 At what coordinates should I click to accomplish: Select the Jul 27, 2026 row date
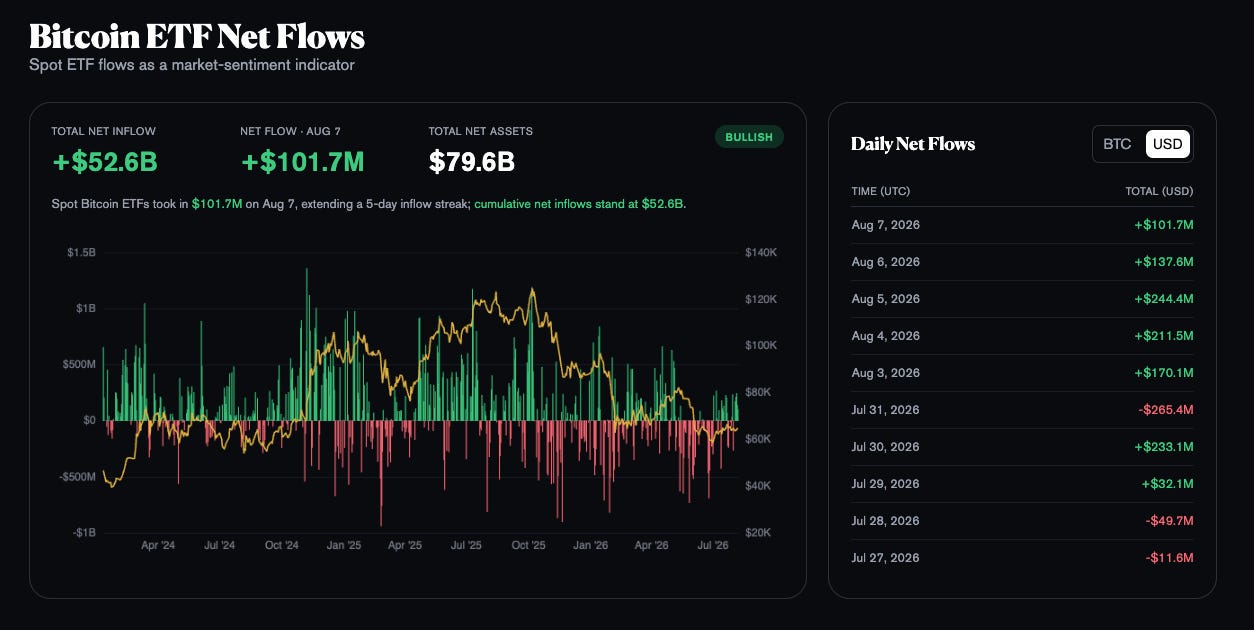885,558
